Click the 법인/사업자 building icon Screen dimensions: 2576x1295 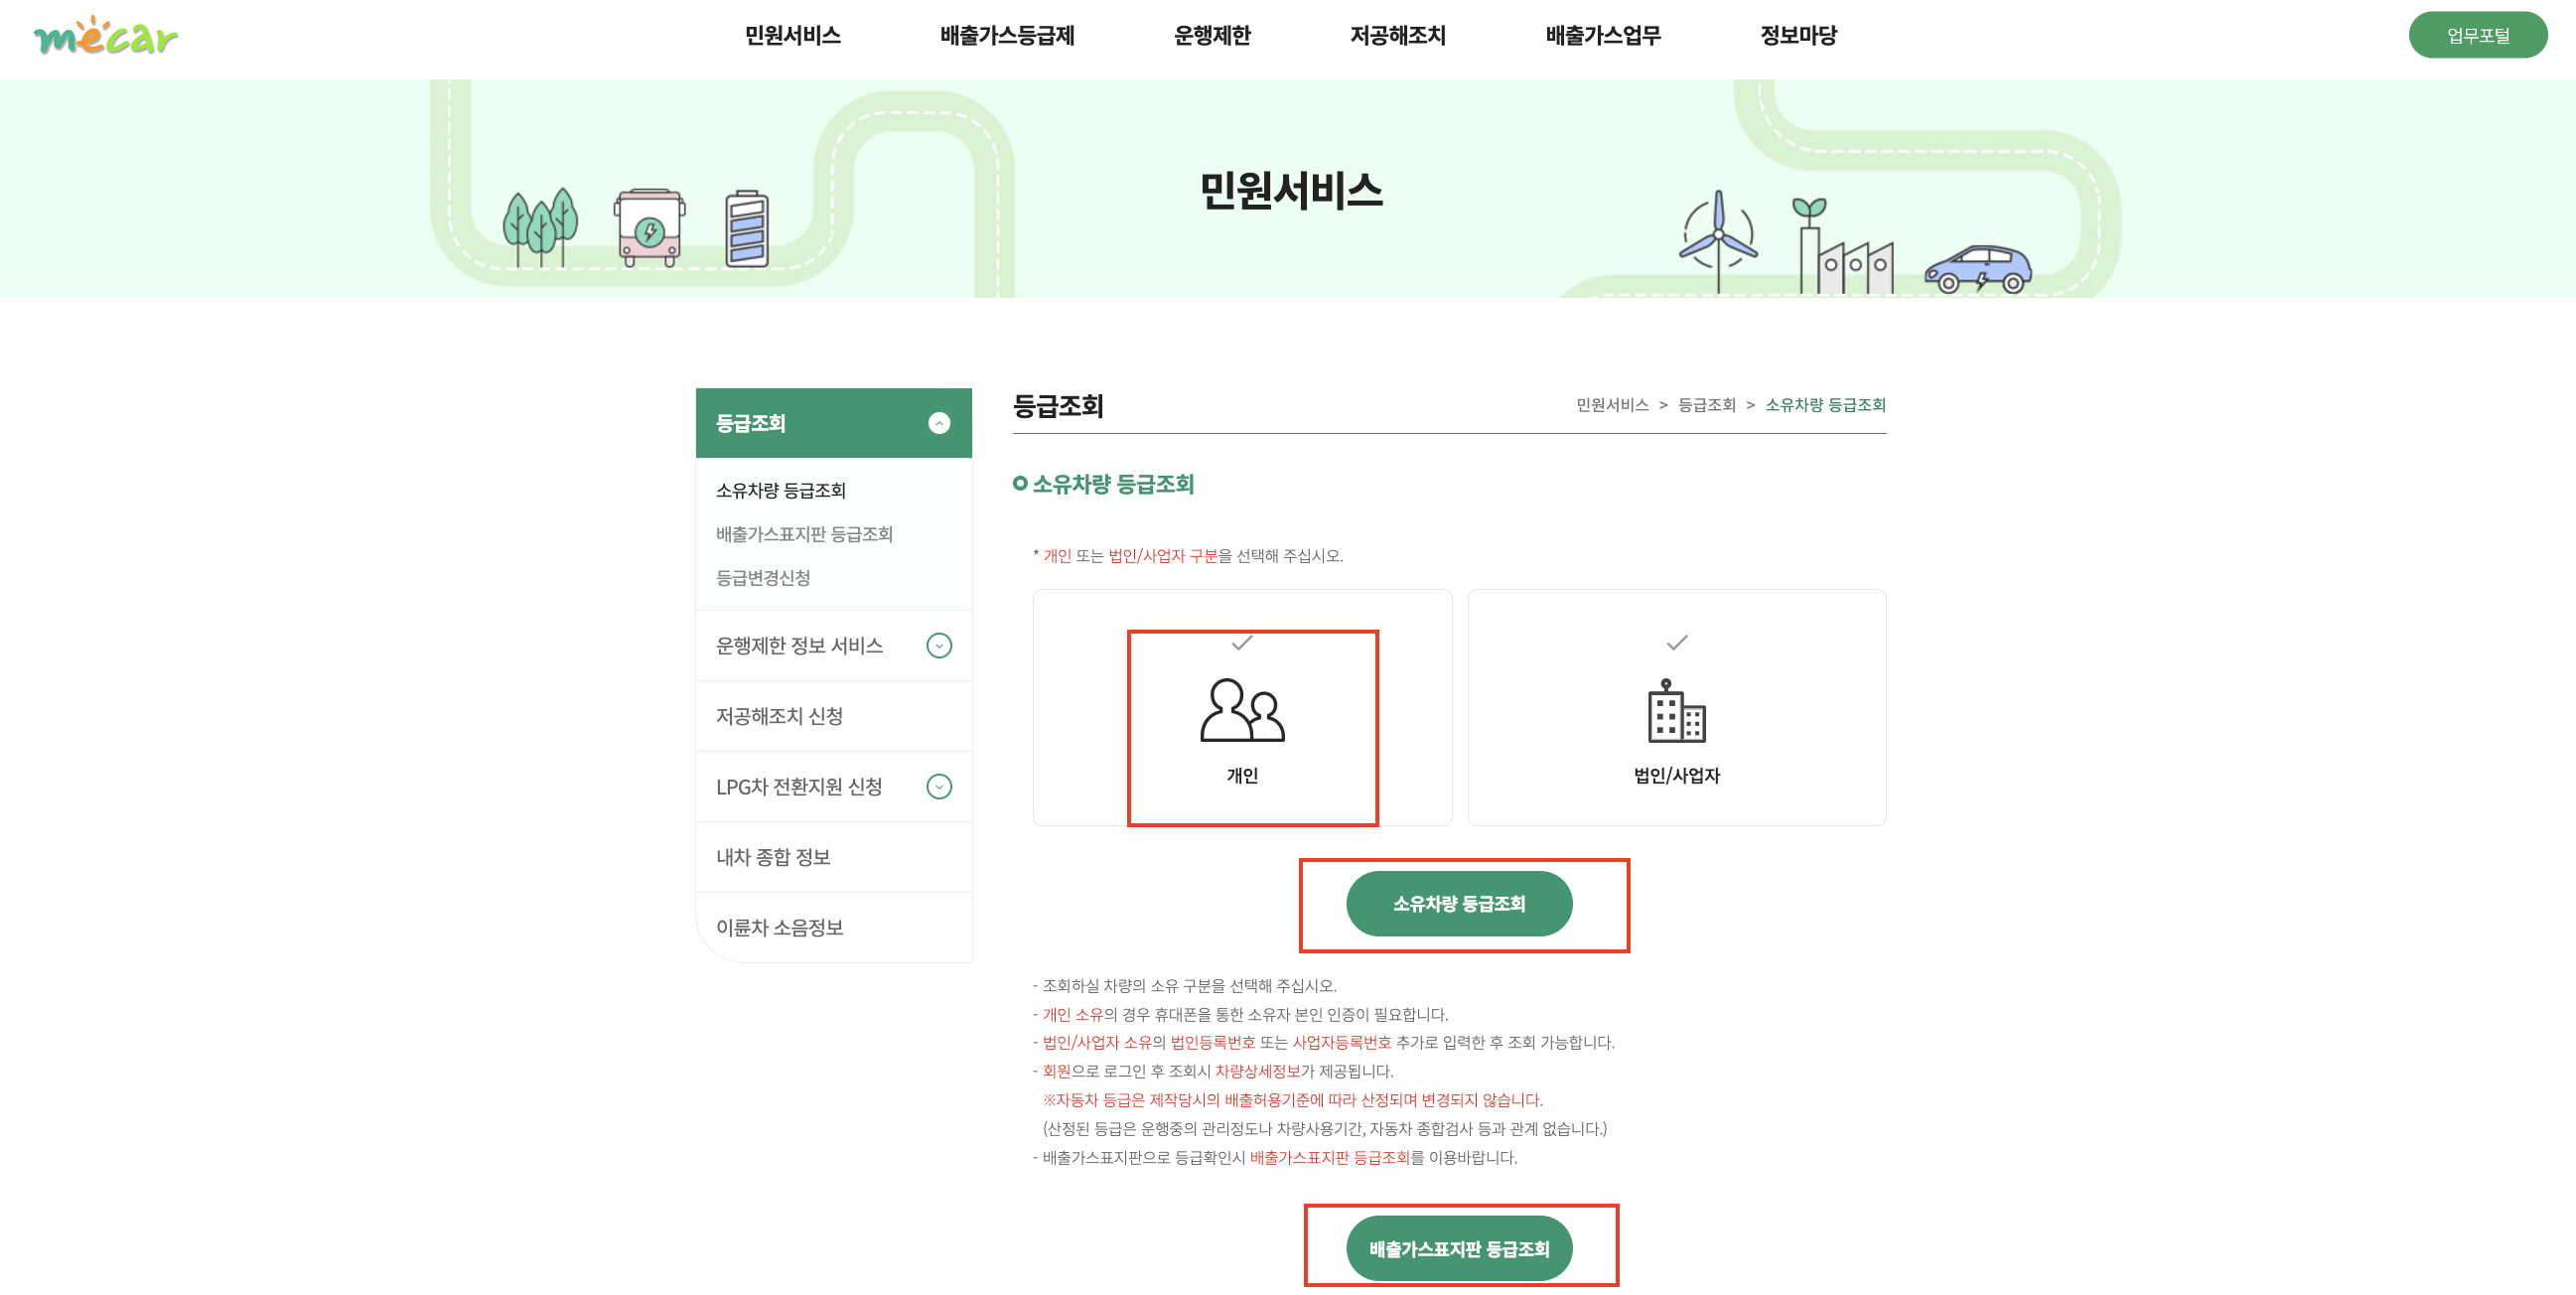(1676, 711)
